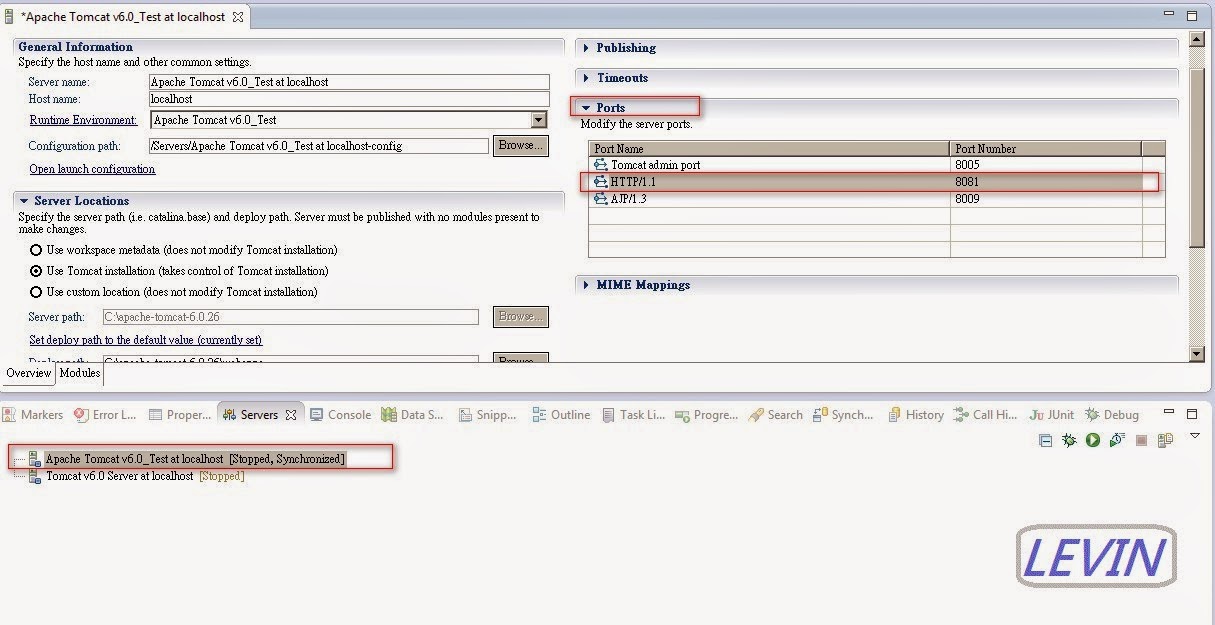Image resolution: width=1215 pixels, height=625 pixels.
Task: Select Tomcat v6.0 Server at localhost
Action: click(x=145, y=476)
